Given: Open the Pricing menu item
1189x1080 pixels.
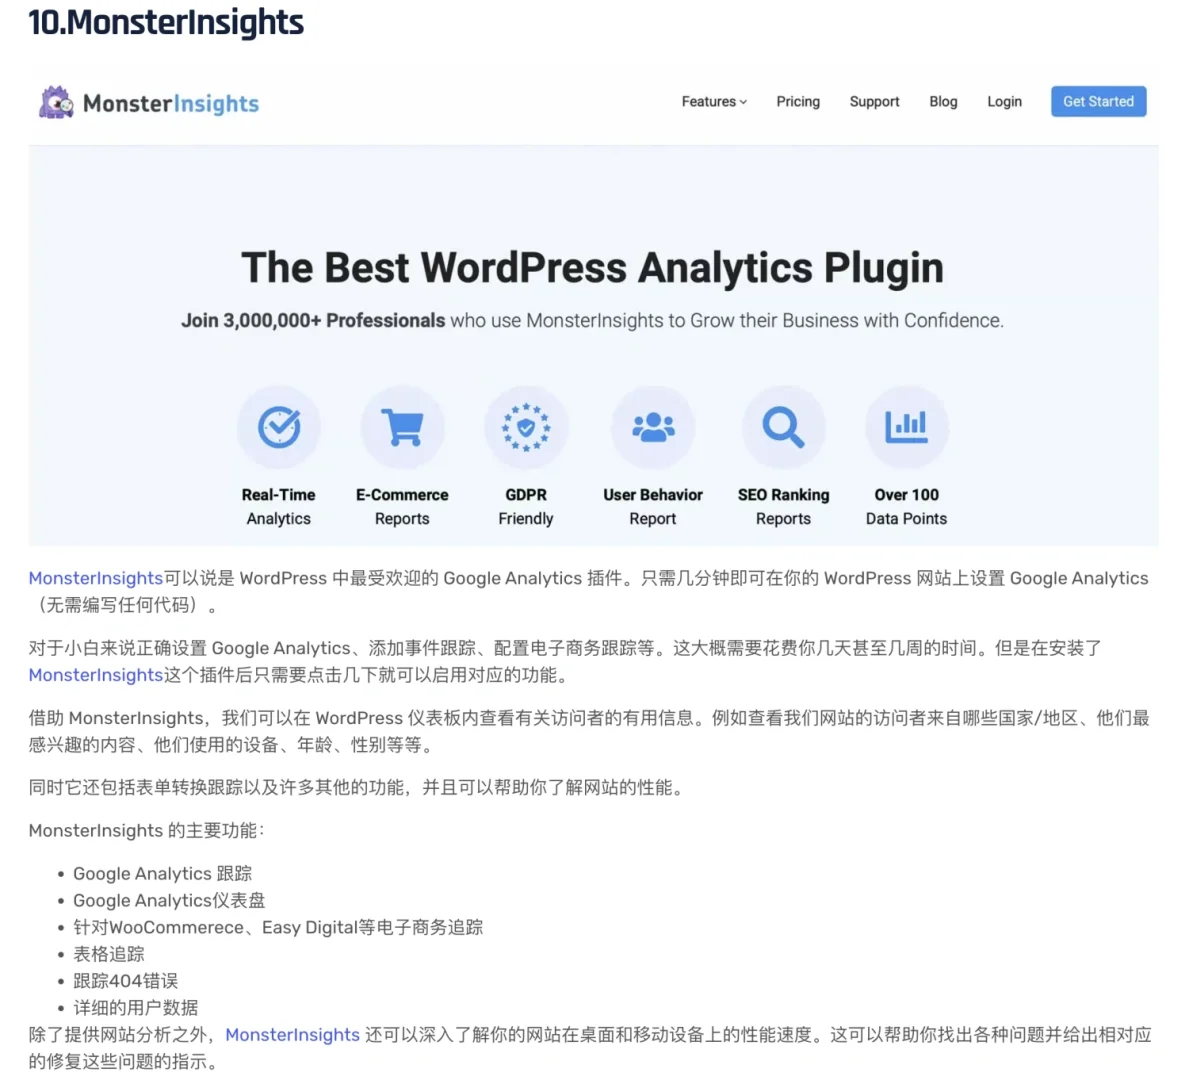Looking at the screenshot, I should [798, 101].
